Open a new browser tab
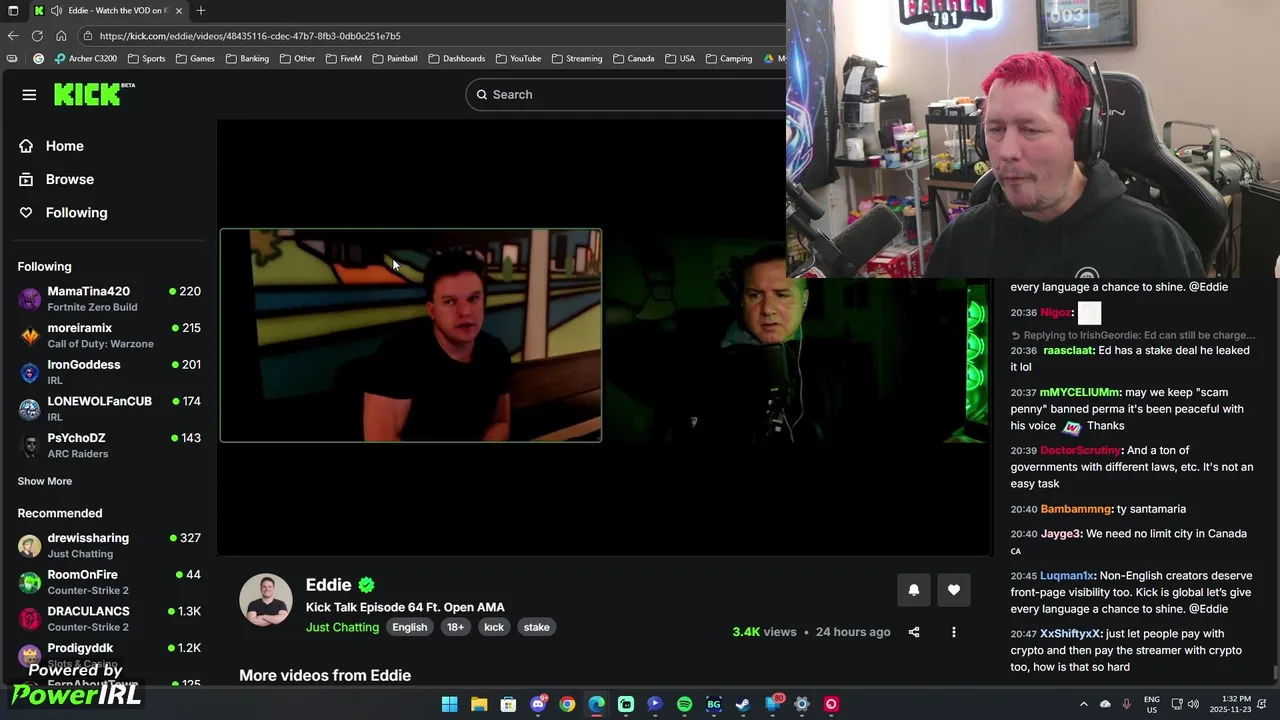Image resolution: width=1280 pixels, height=720 pixels. coord(201,11)
